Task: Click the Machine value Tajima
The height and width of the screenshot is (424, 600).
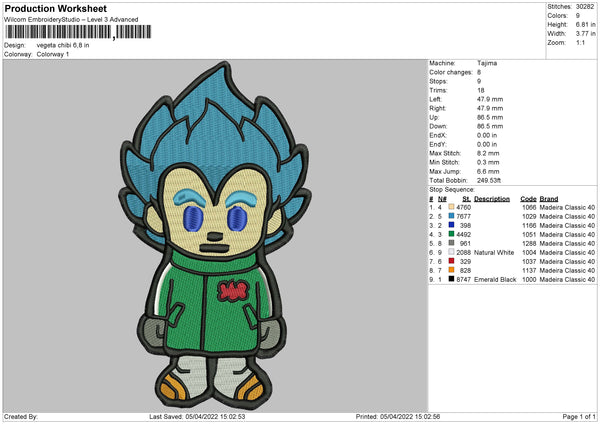Action: [x=487, y=63]
